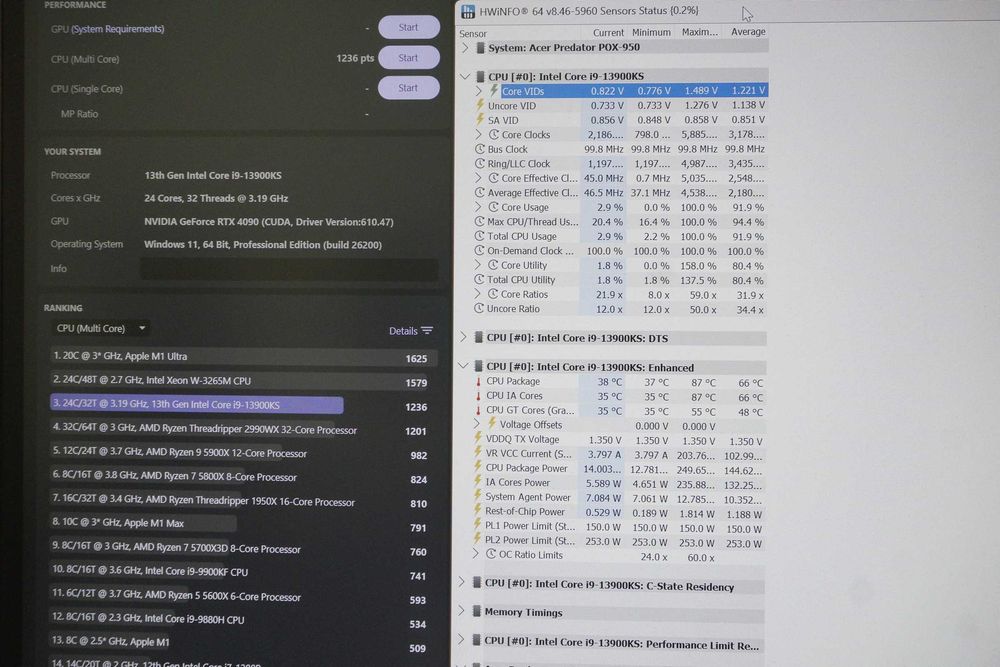This screenshot has height=667, width=1000.
Task: Click Uncore VID lightning bolt icon
Action: 480,105
